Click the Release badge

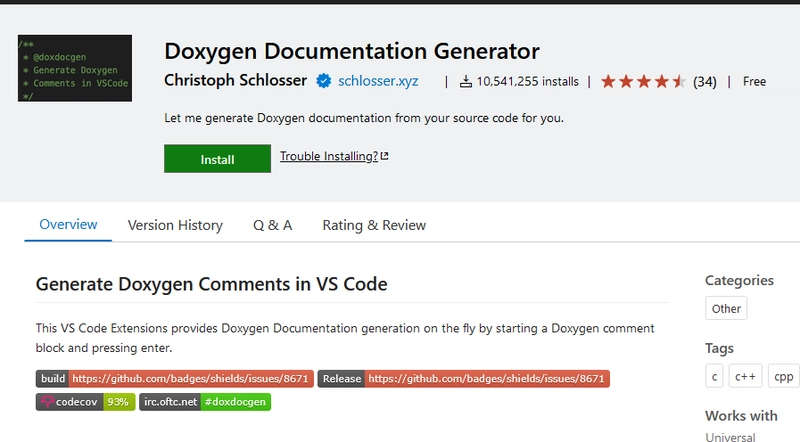[x=463, y=379]
